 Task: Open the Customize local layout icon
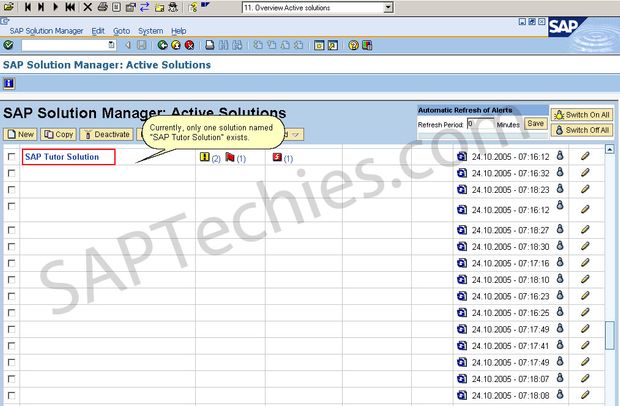pyautogui.click(x=367, y=45)
